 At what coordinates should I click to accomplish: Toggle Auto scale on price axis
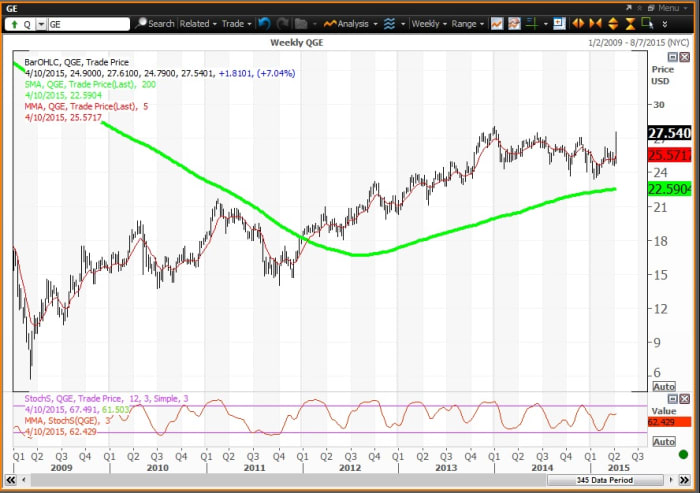tap(663, 386)
